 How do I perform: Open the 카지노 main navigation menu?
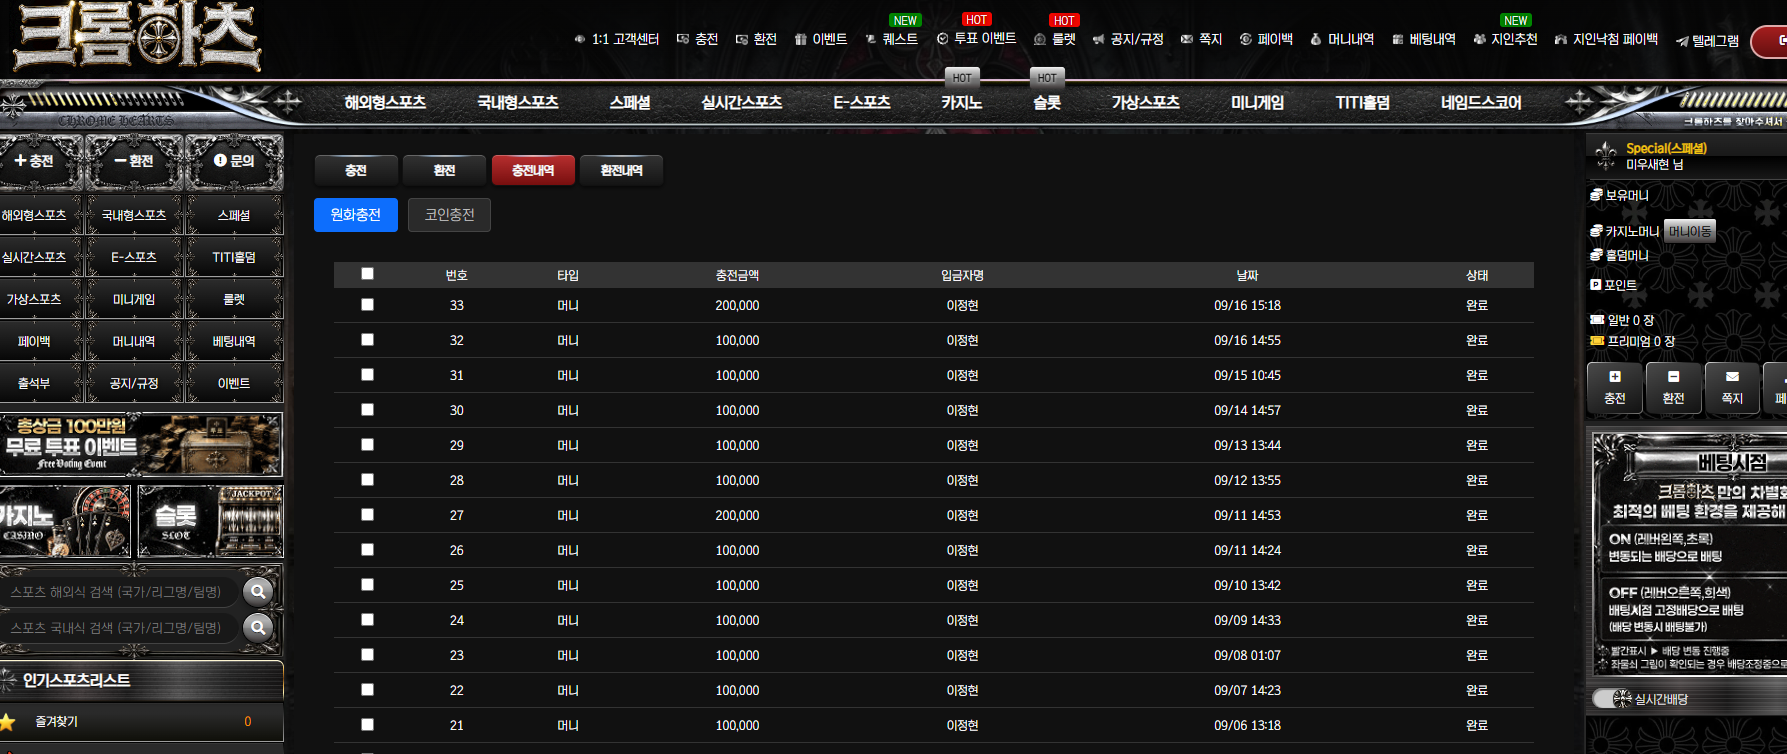pyautogui.click(x=961, y=102)
